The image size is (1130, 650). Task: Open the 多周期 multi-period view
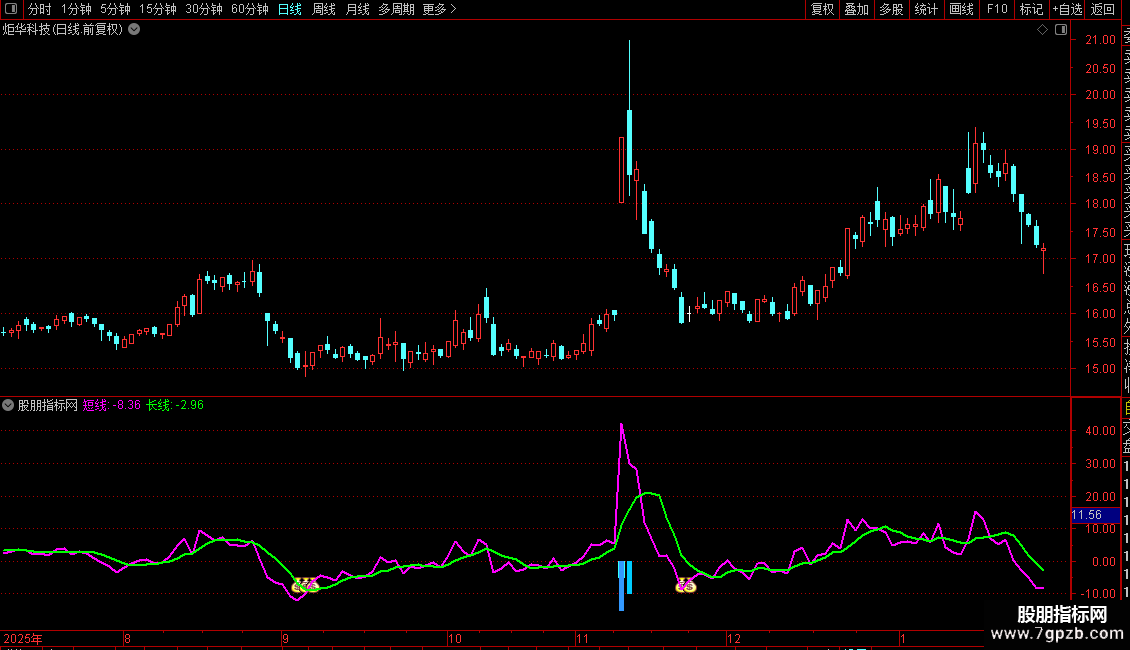pyautogui.click(x=396, y=10)
